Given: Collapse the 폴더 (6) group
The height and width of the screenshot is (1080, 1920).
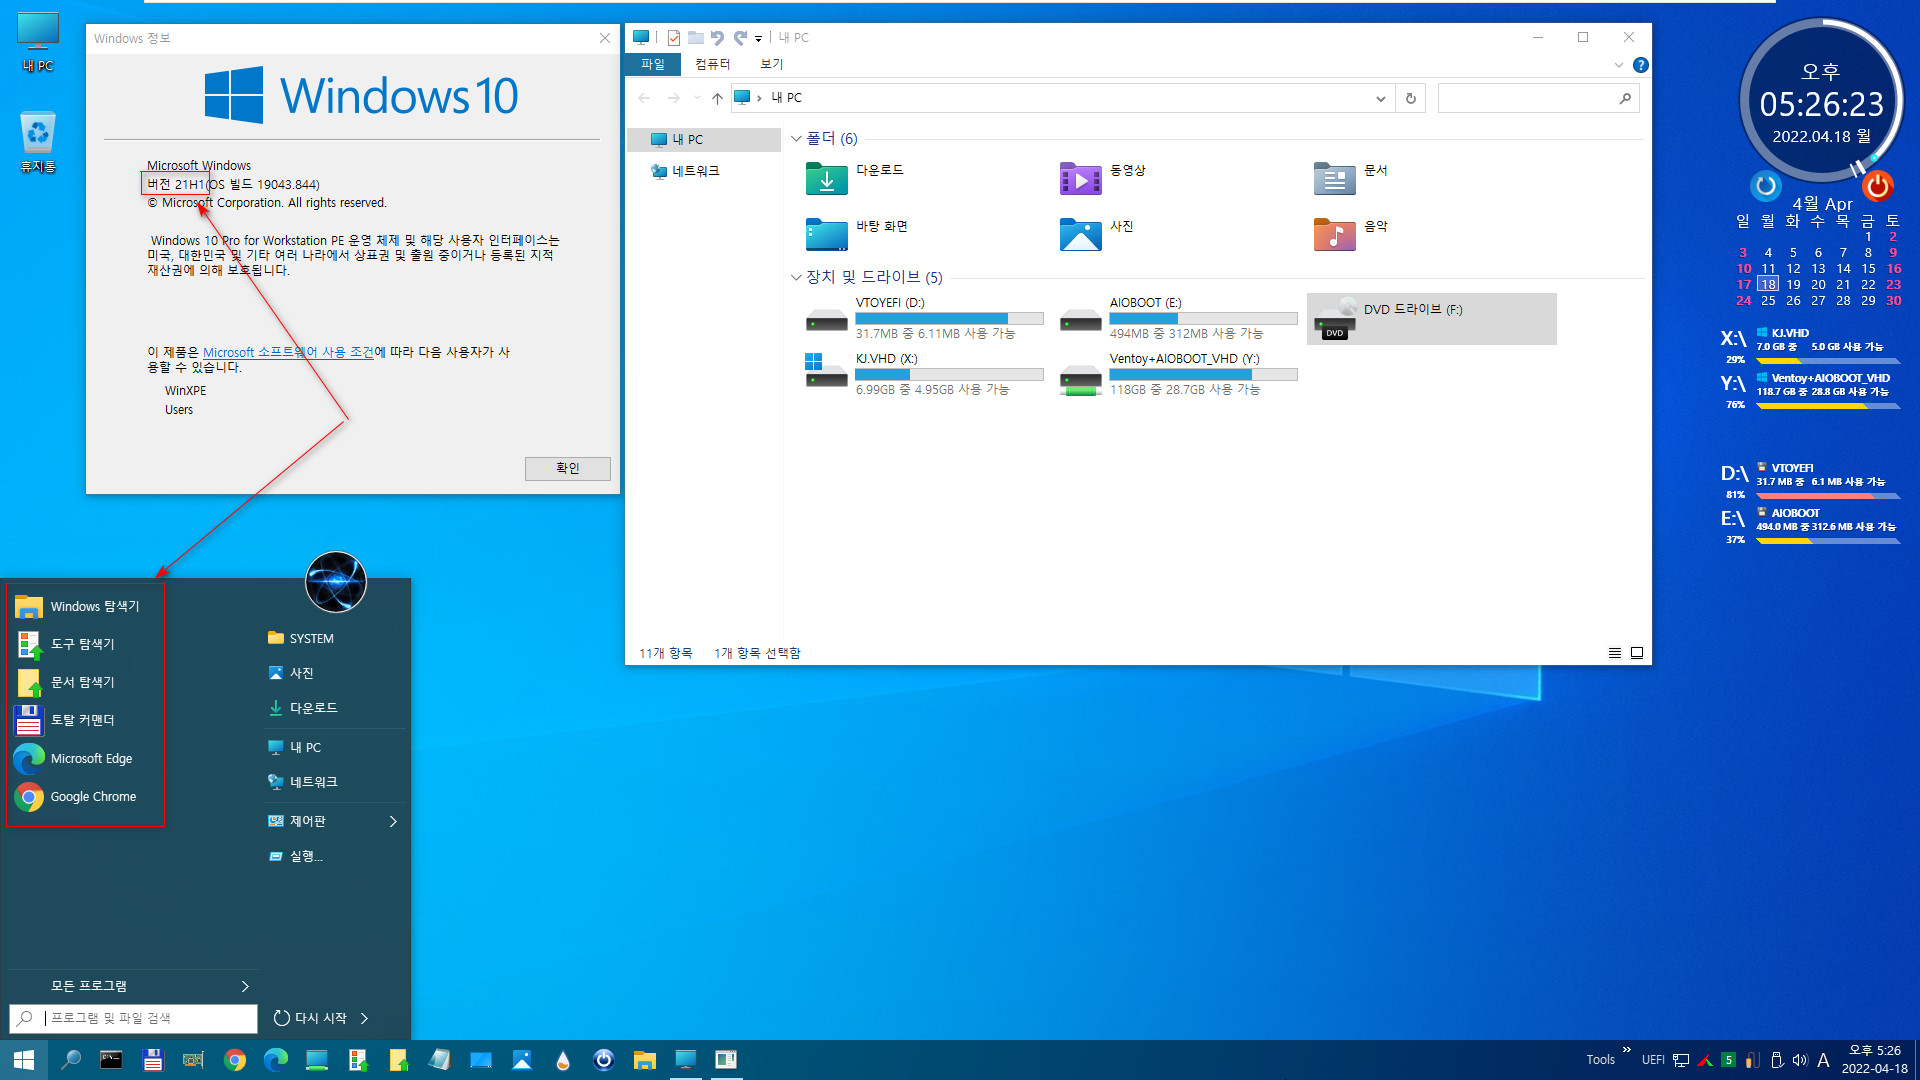Looking at the screenshot, I should (x=796, y=139).
